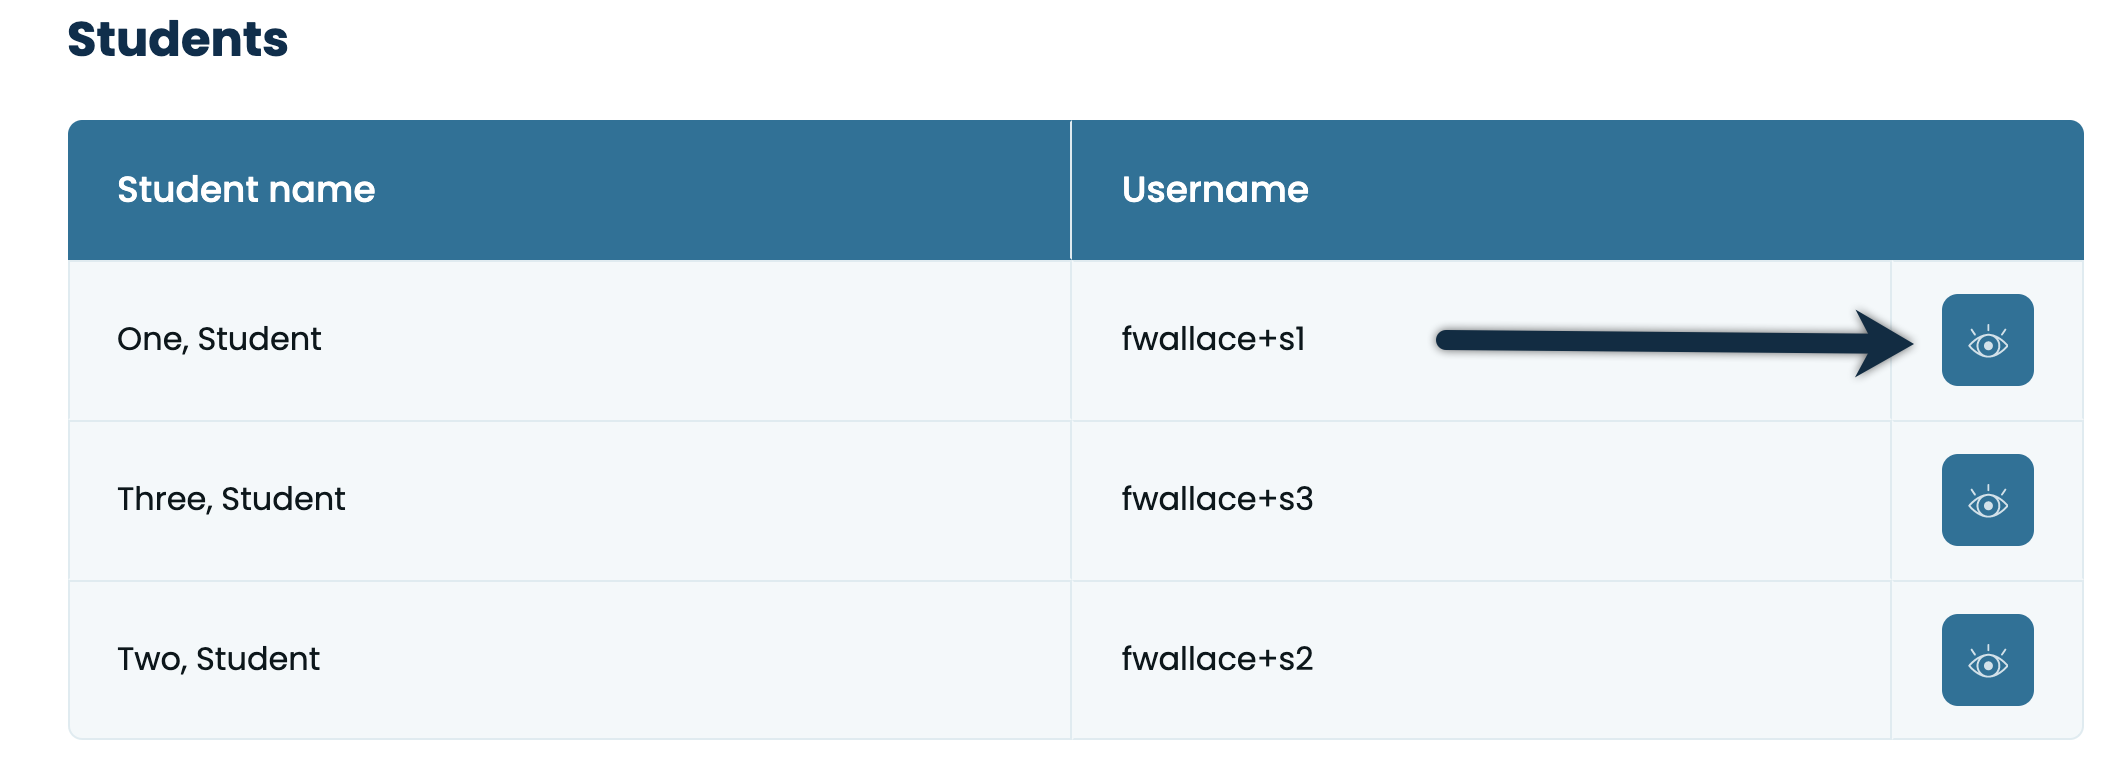Sort by the Student name column header
2118x780 pixels.
click(x=246, y=190)
